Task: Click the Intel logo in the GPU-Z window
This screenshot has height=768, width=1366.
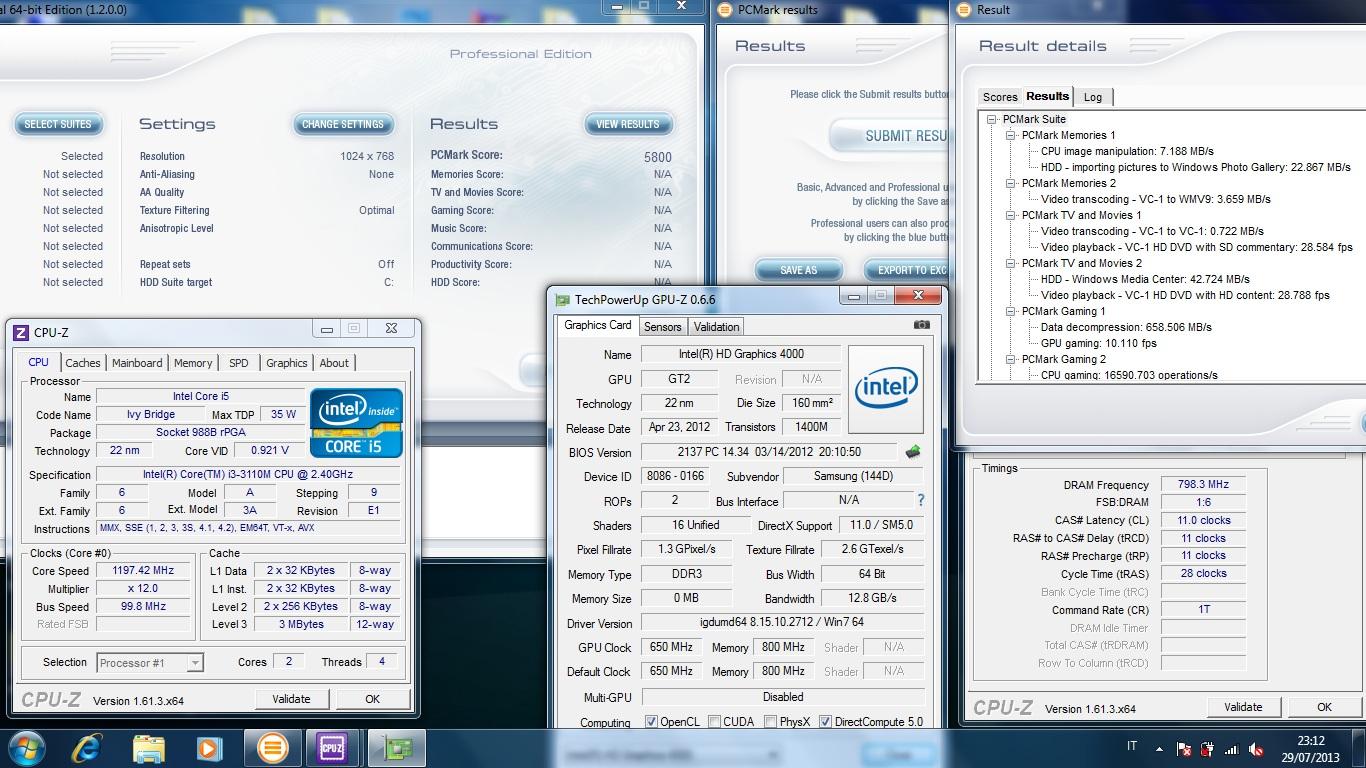Action: click(885, 388)
